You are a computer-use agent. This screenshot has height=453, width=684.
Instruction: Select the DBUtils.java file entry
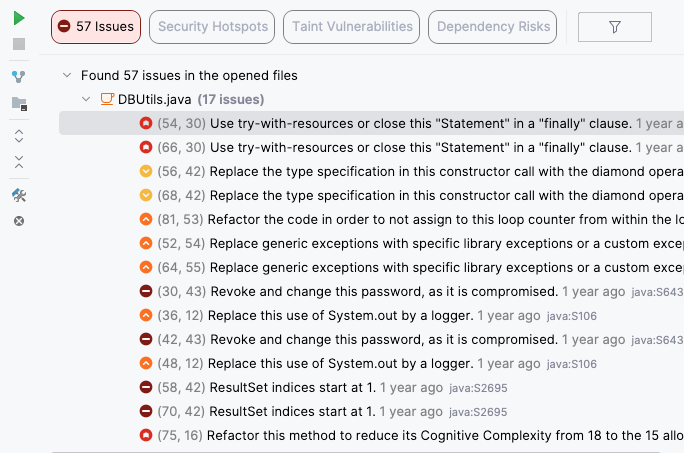pos(154,99)
